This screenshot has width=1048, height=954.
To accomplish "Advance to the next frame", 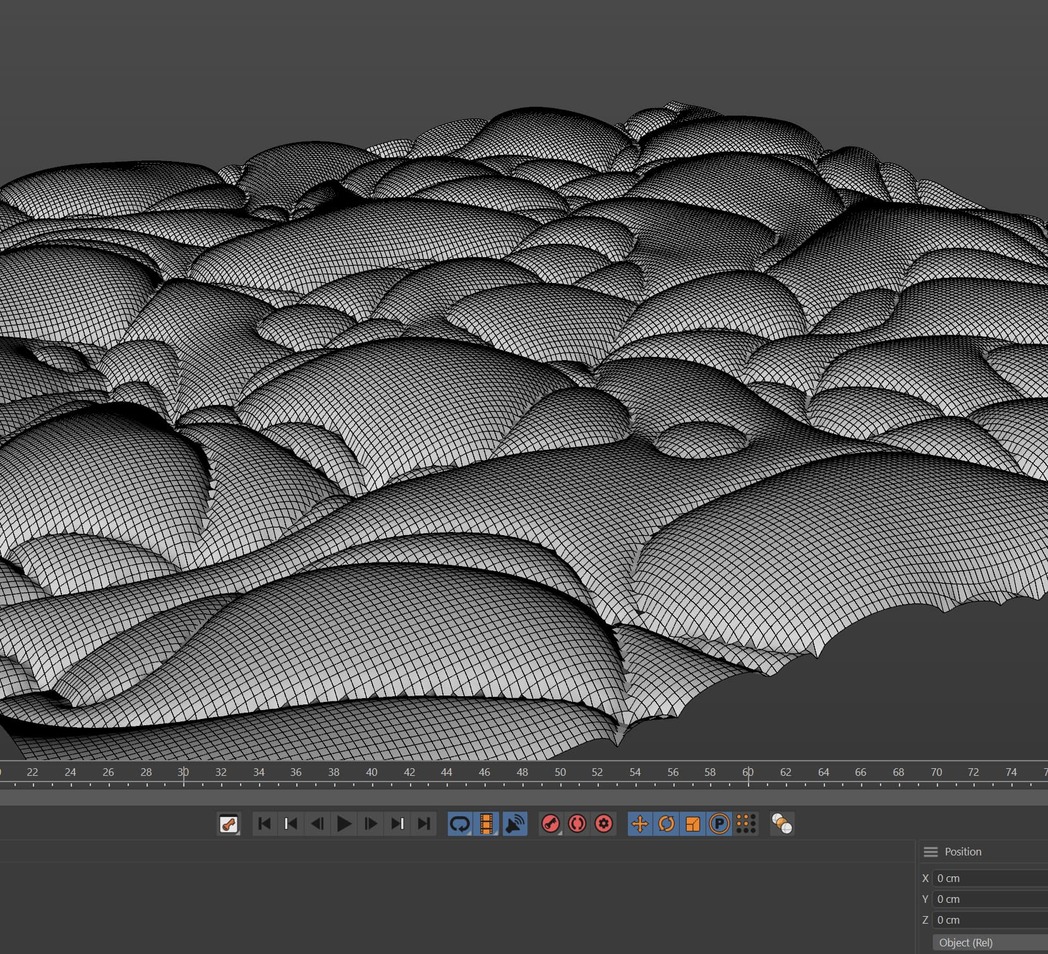I will pyautogui.click(x=371, y=824).
